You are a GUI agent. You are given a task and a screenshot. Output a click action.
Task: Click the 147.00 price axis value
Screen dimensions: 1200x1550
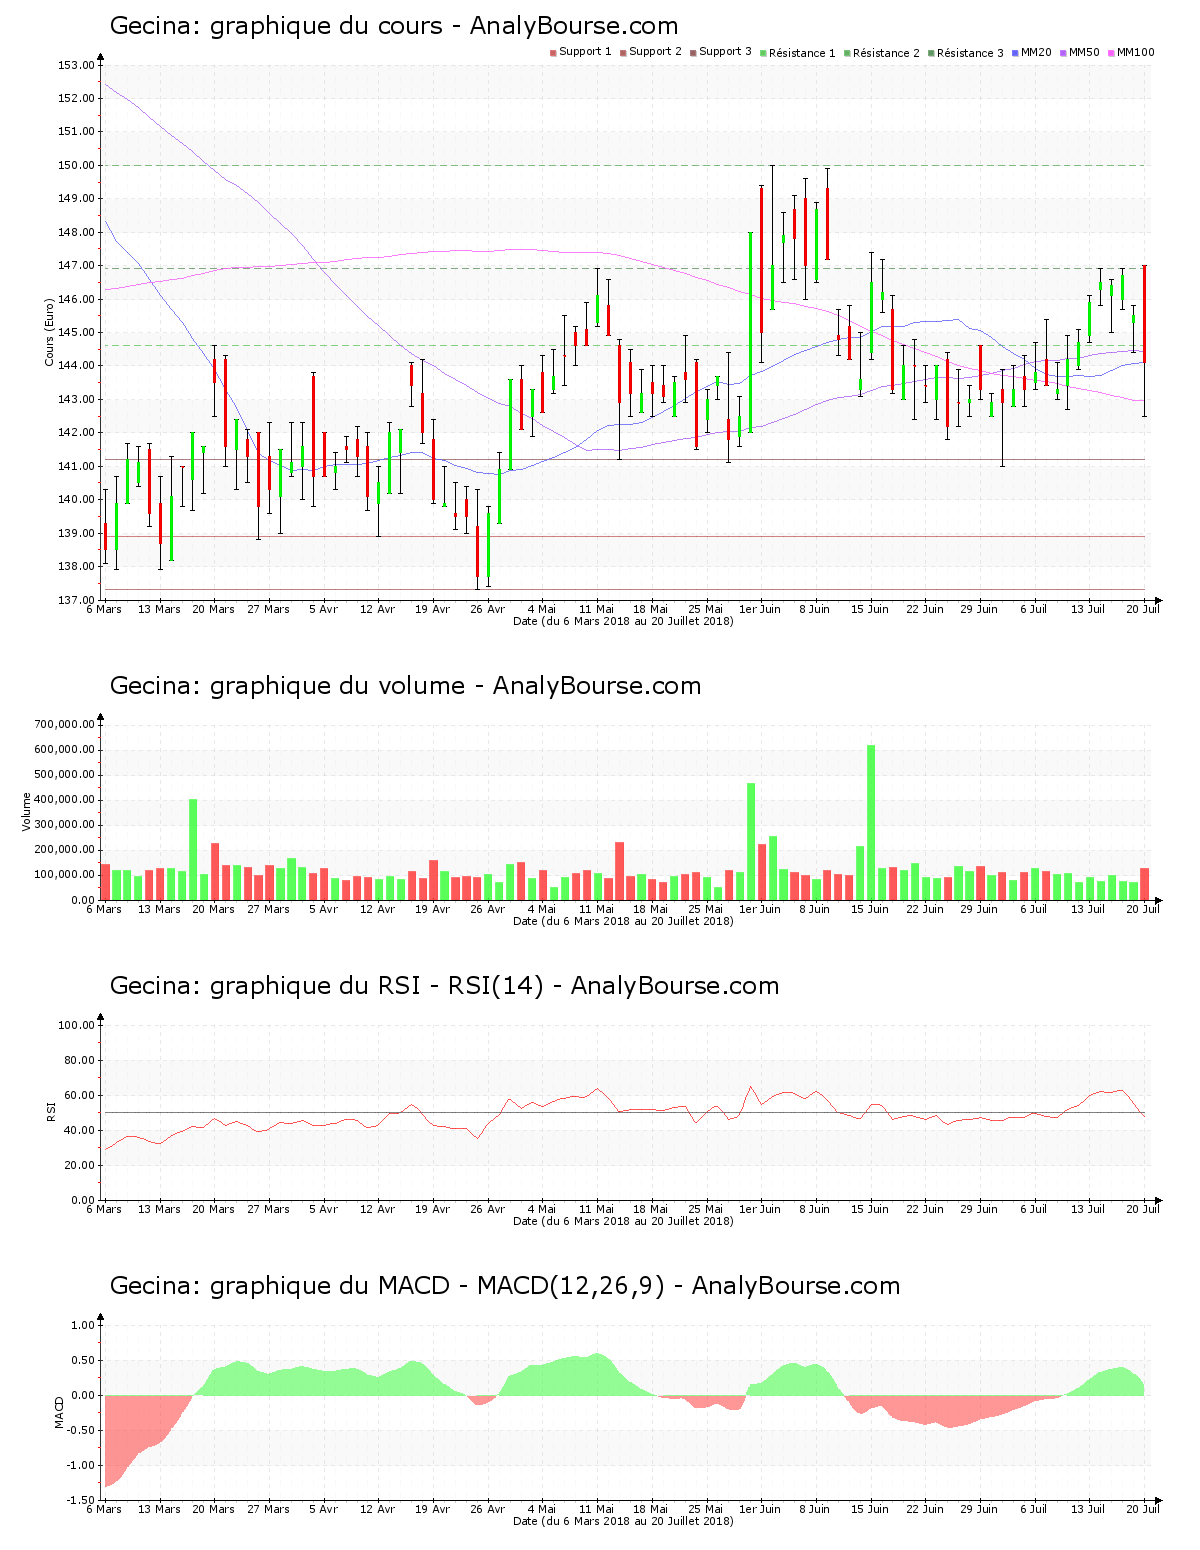[76, 266]
